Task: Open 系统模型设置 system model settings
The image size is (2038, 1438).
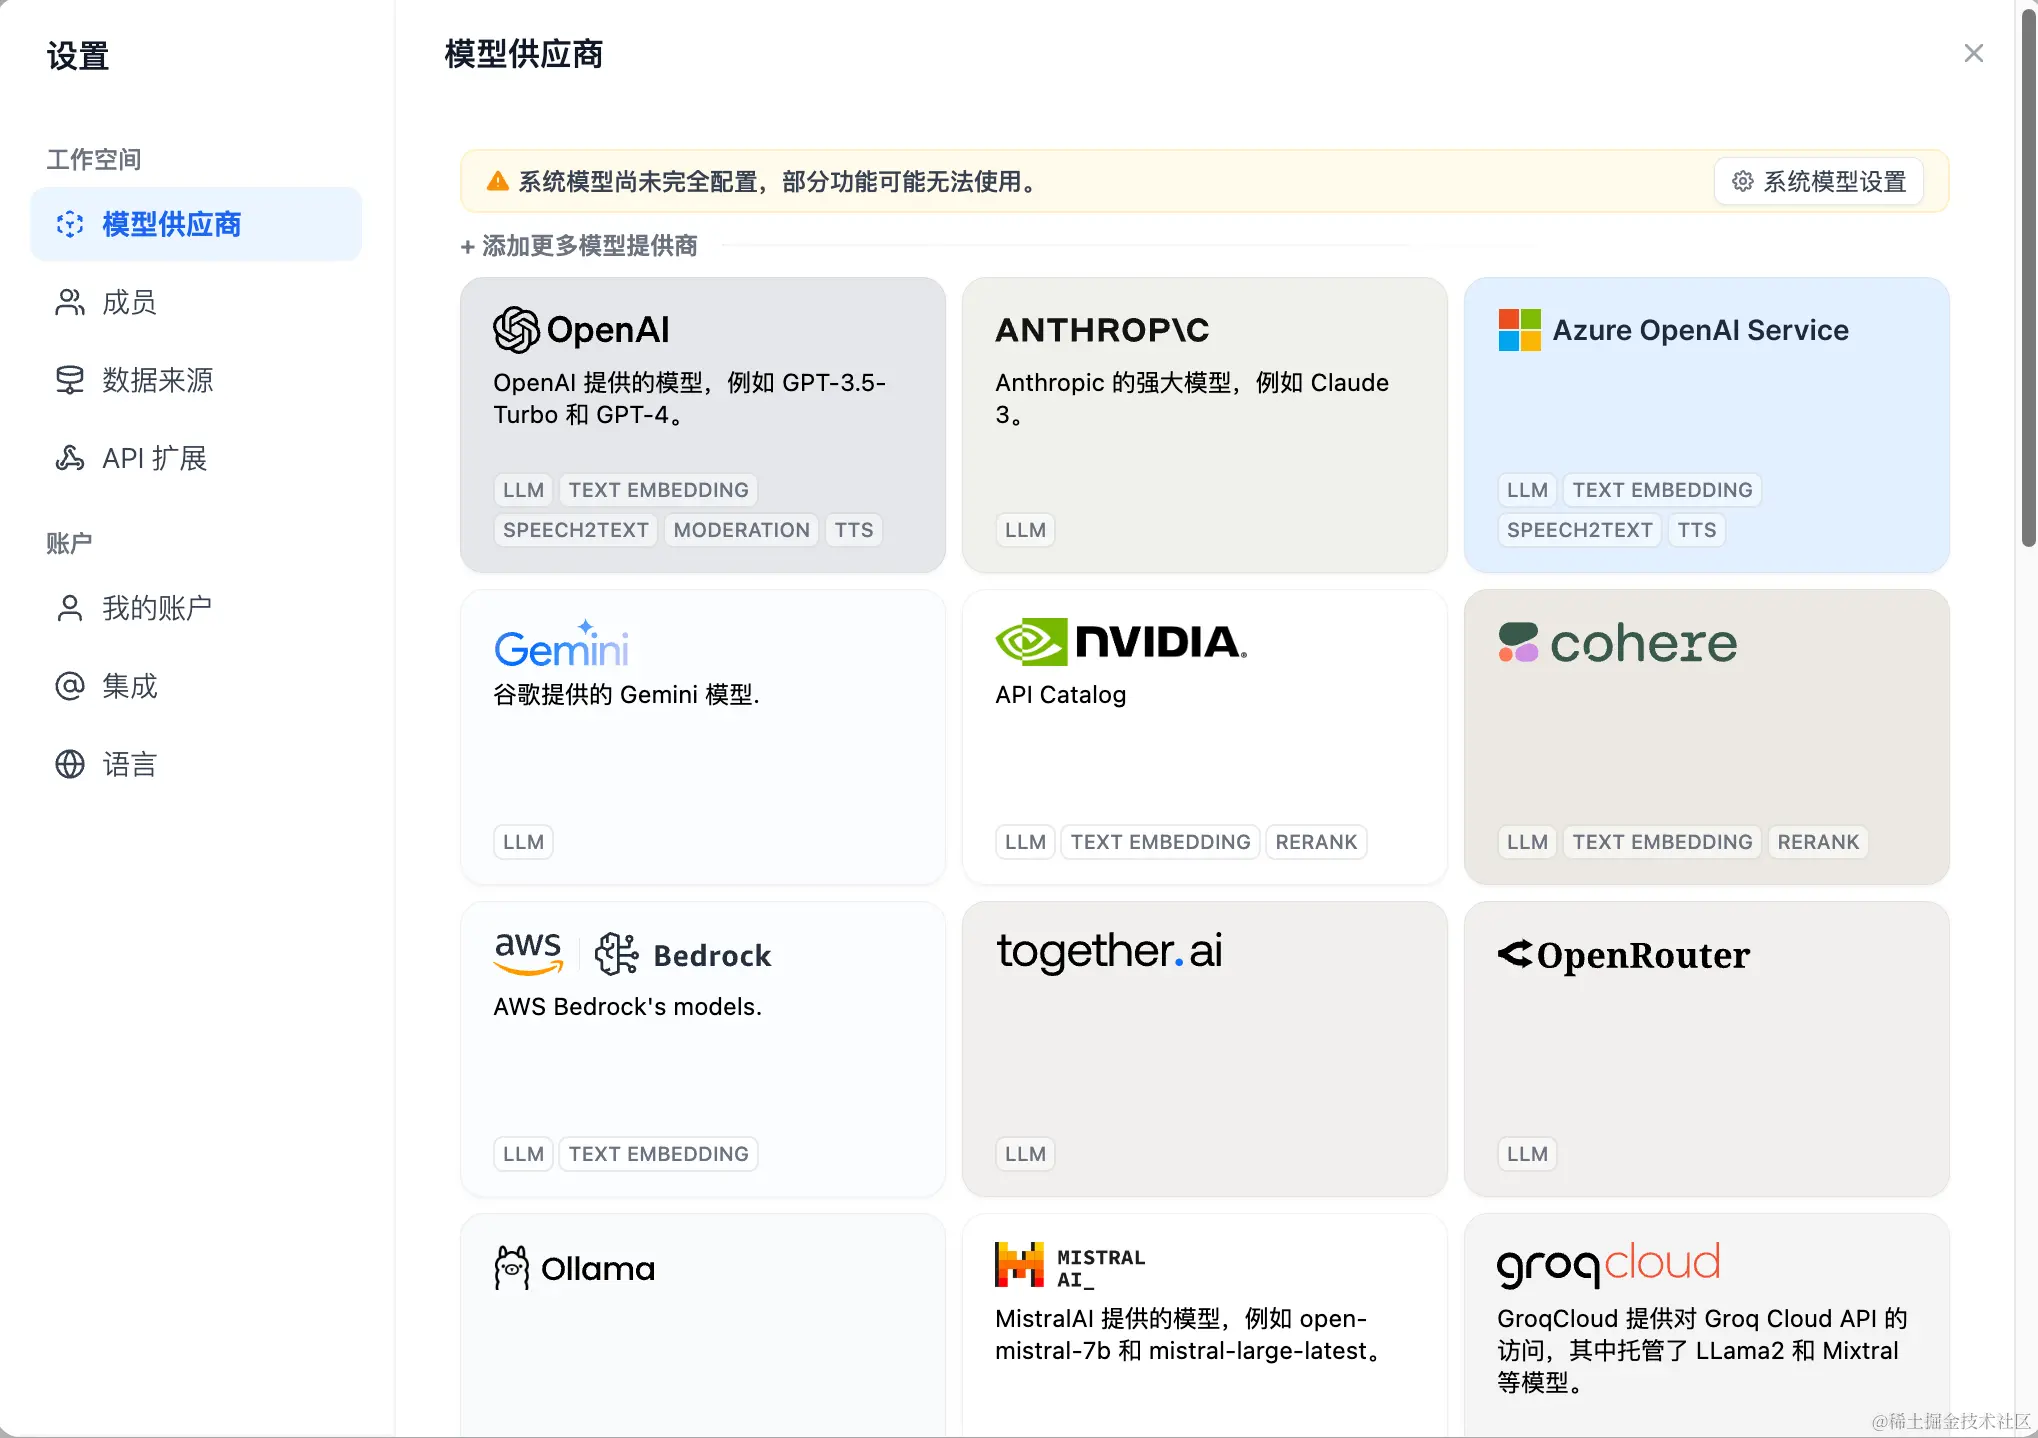Action: (1819, 182)
